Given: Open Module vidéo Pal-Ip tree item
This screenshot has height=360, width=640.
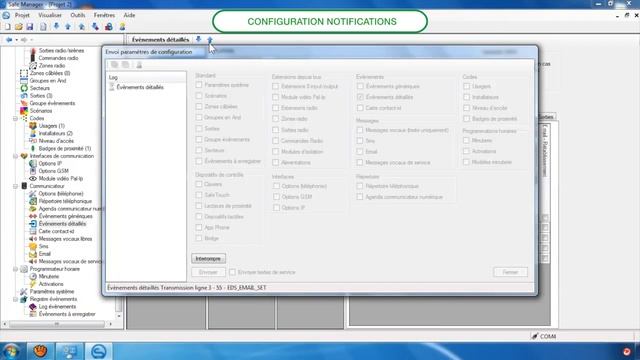Looking at the screenshot, I should click(60, 178).
